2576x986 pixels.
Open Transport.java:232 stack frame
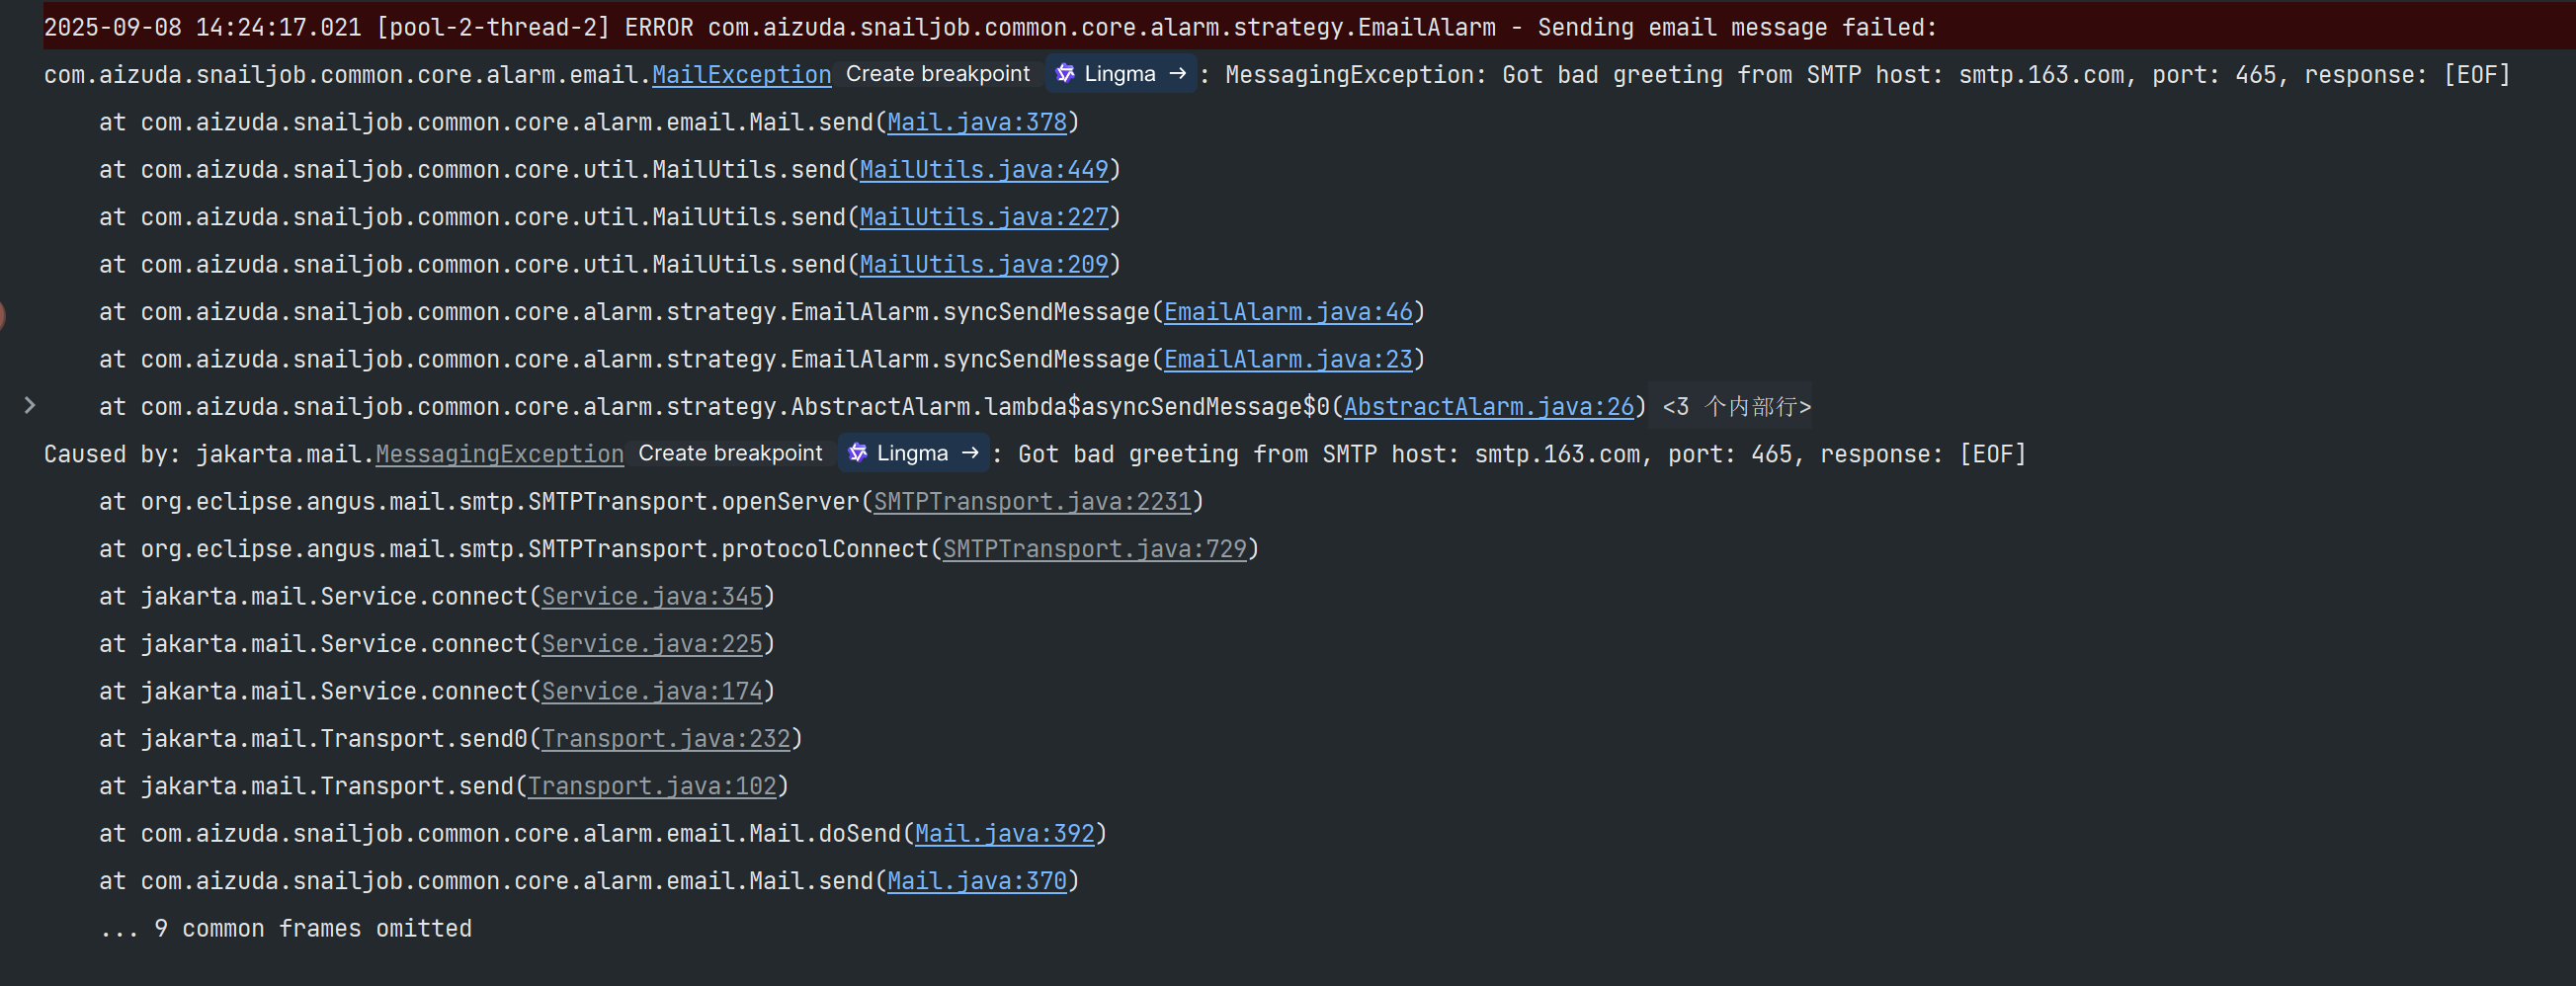tap(666, 739)
